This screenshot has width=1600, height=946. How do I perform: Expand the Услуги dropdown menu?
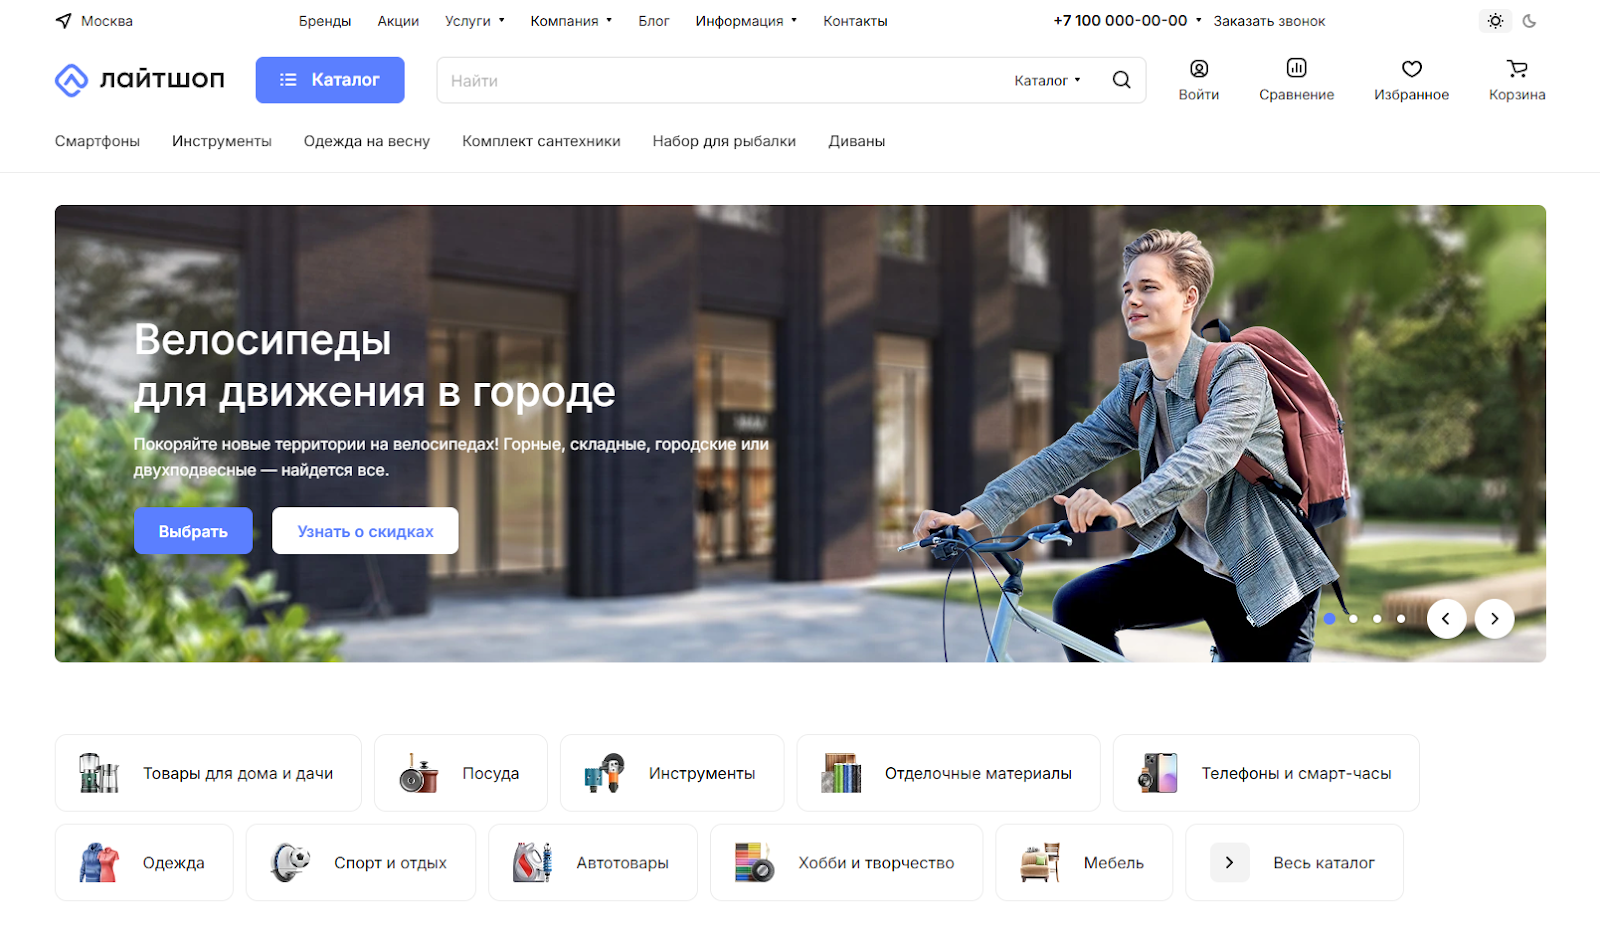click(474, 21)
